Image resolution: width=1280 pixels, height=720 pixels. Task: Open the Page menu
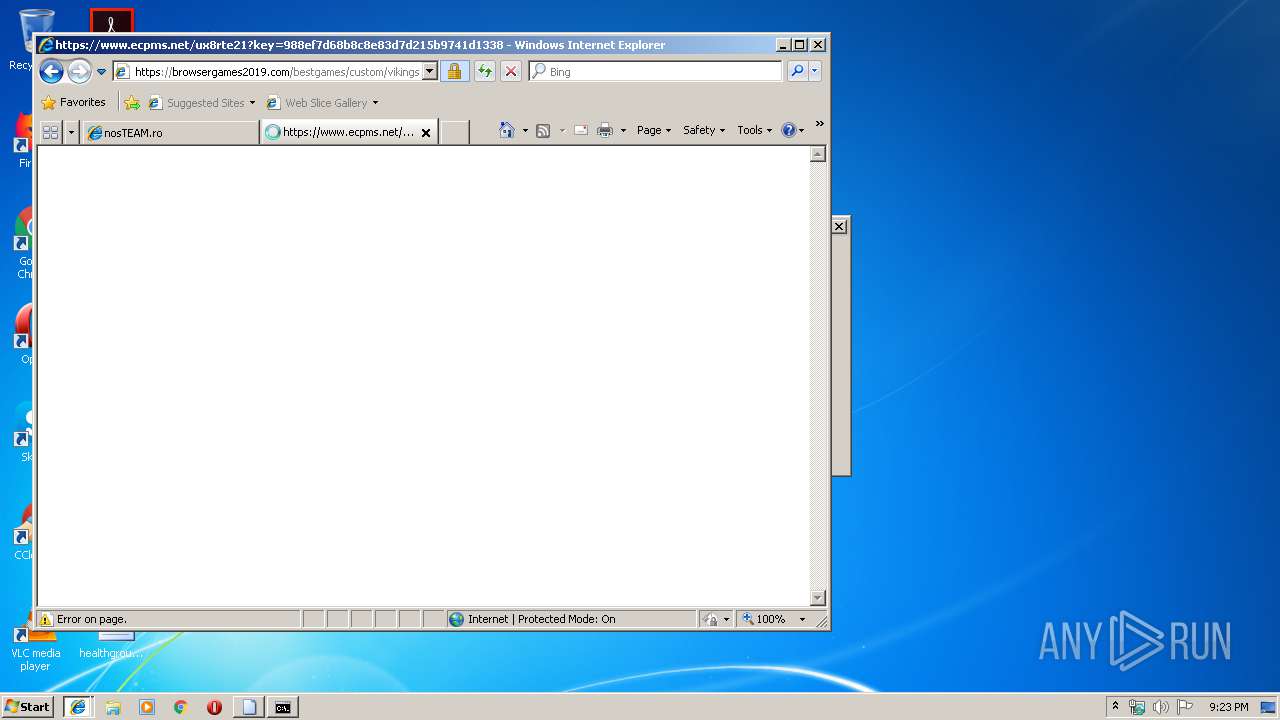pyautogui.click(x=654, y=130)
